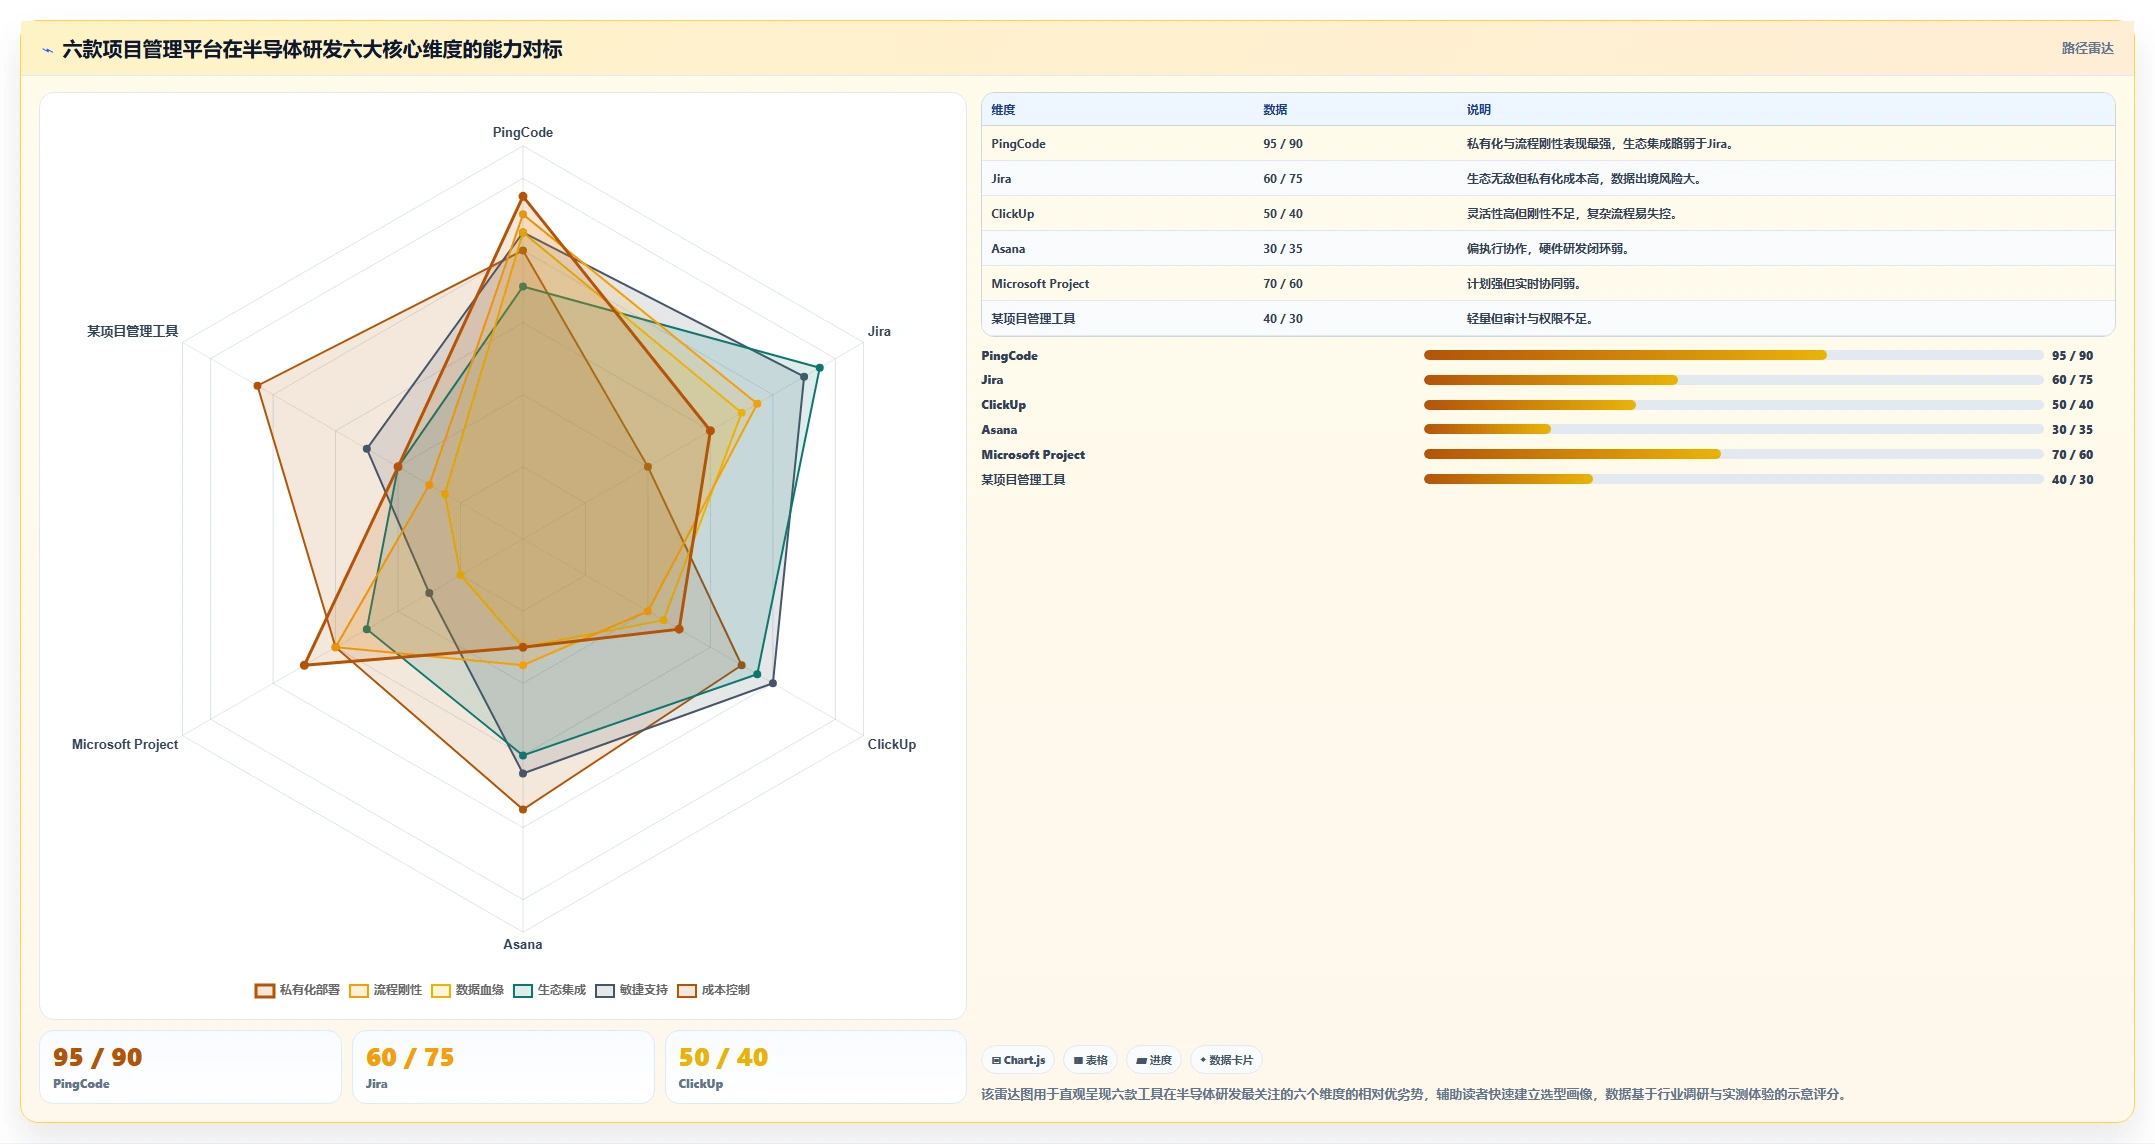Click the note 轻量但审计与权限不足
Viewport: 2155px width, 1144px height.
[1530, 319]
